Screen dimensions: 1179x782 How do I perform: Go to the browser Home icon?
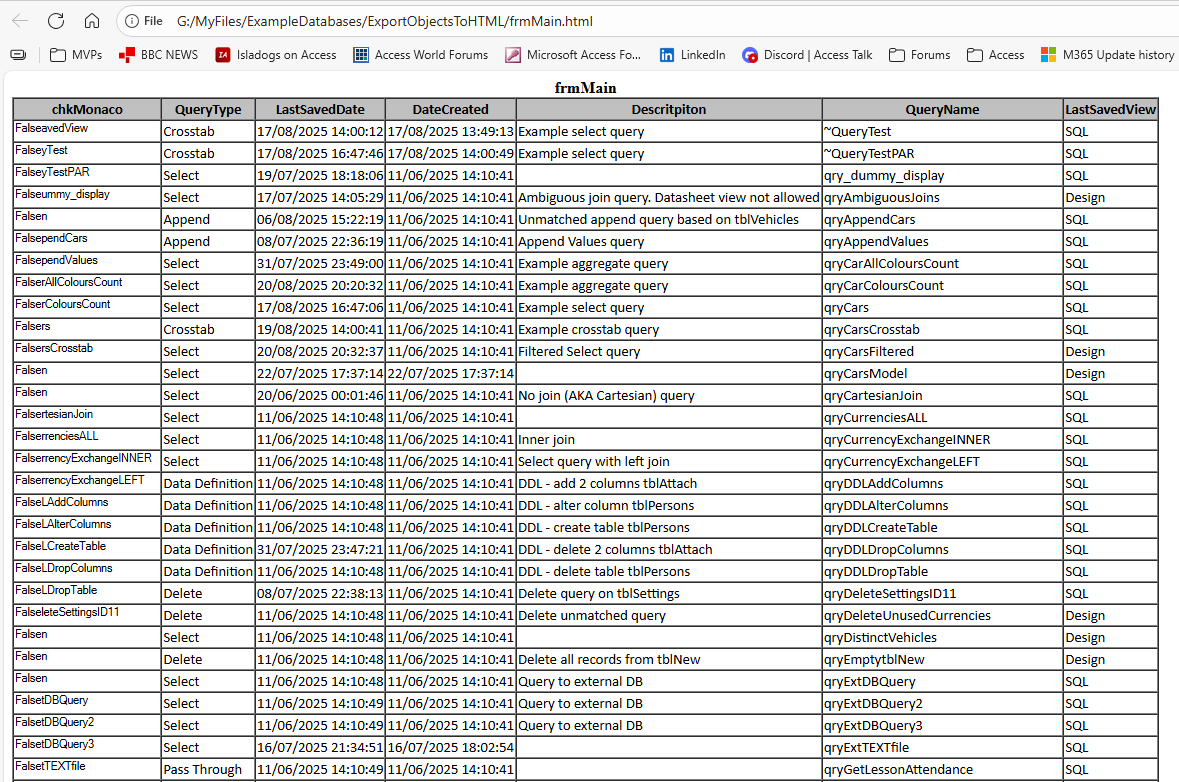tap(92, 21)
